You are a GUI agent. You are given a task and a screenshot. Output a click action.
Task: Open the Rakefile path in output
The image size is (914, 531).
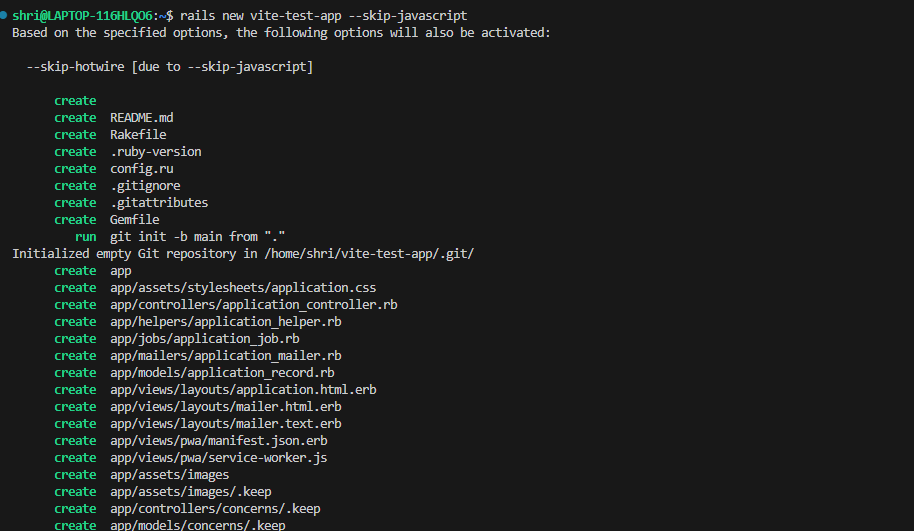point(138,135)
